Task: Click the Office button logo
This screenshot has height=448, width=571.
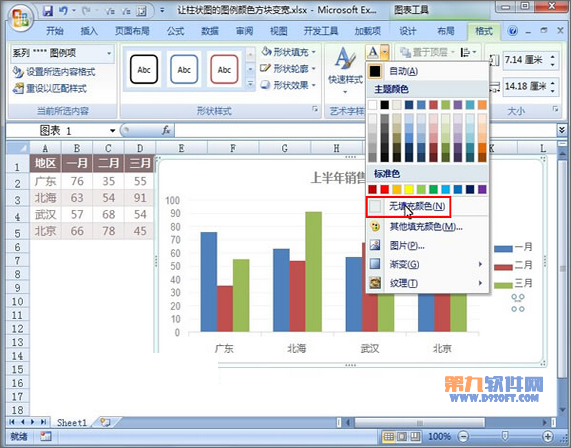Action: click(20, 17)
